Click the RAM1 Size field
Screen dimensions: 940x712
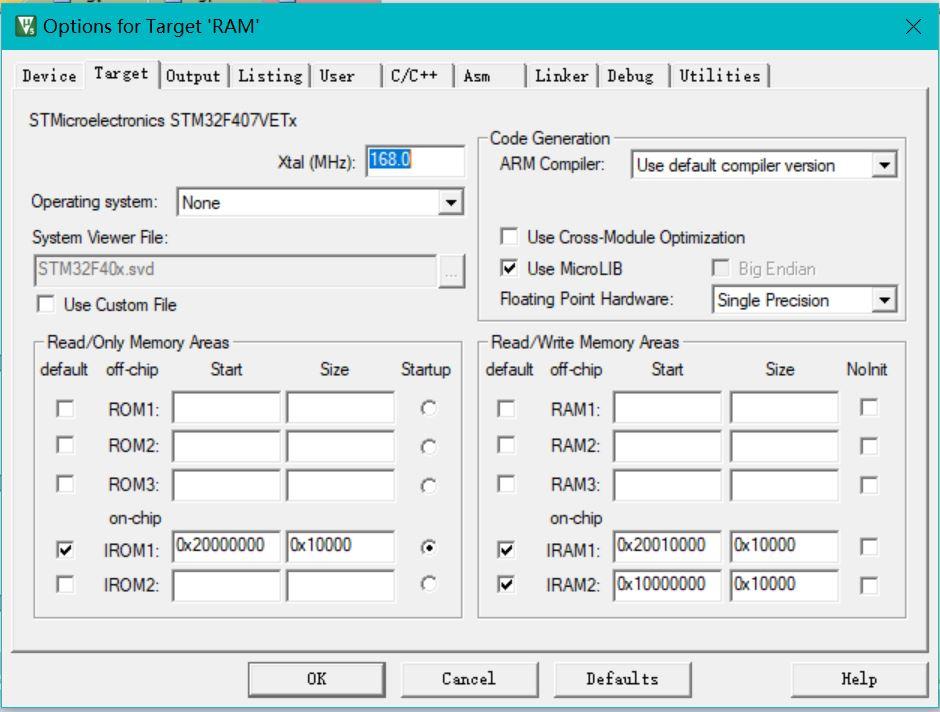(784, 408)
